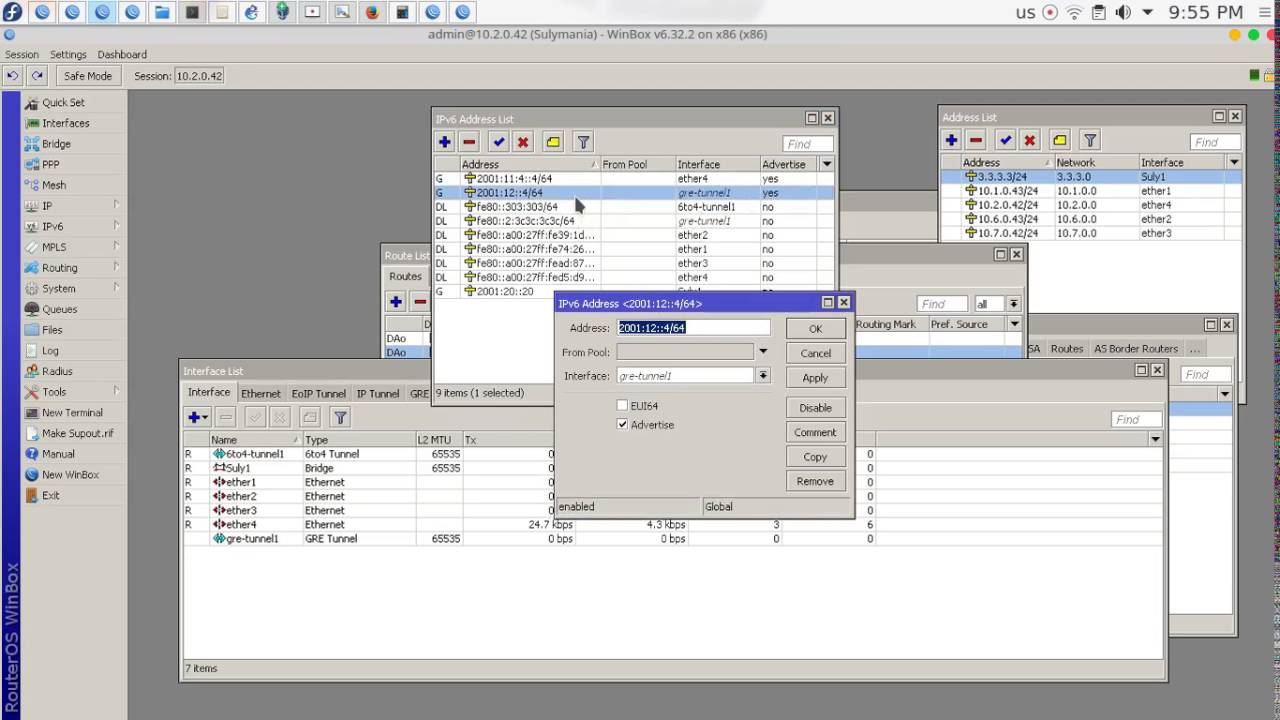
Task: Open Make Supout.rif
Action: point(77,433)
